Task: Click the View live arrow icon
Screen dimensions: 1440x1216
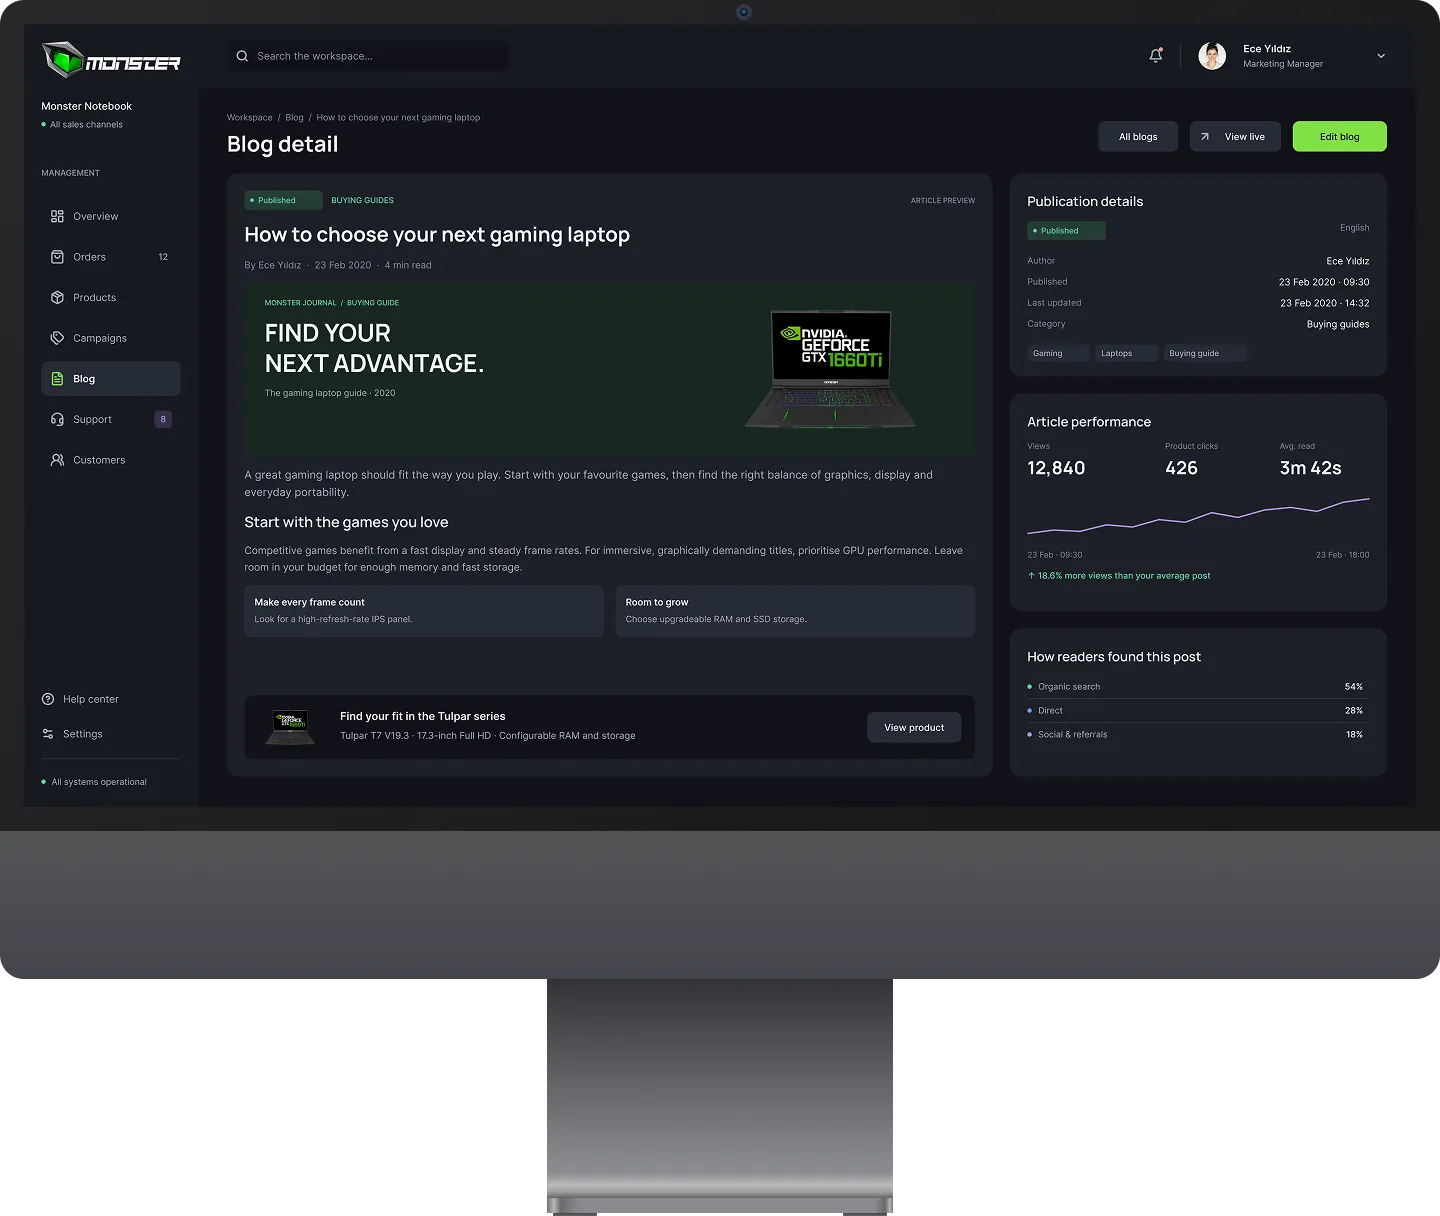Action: point(1205,137)
